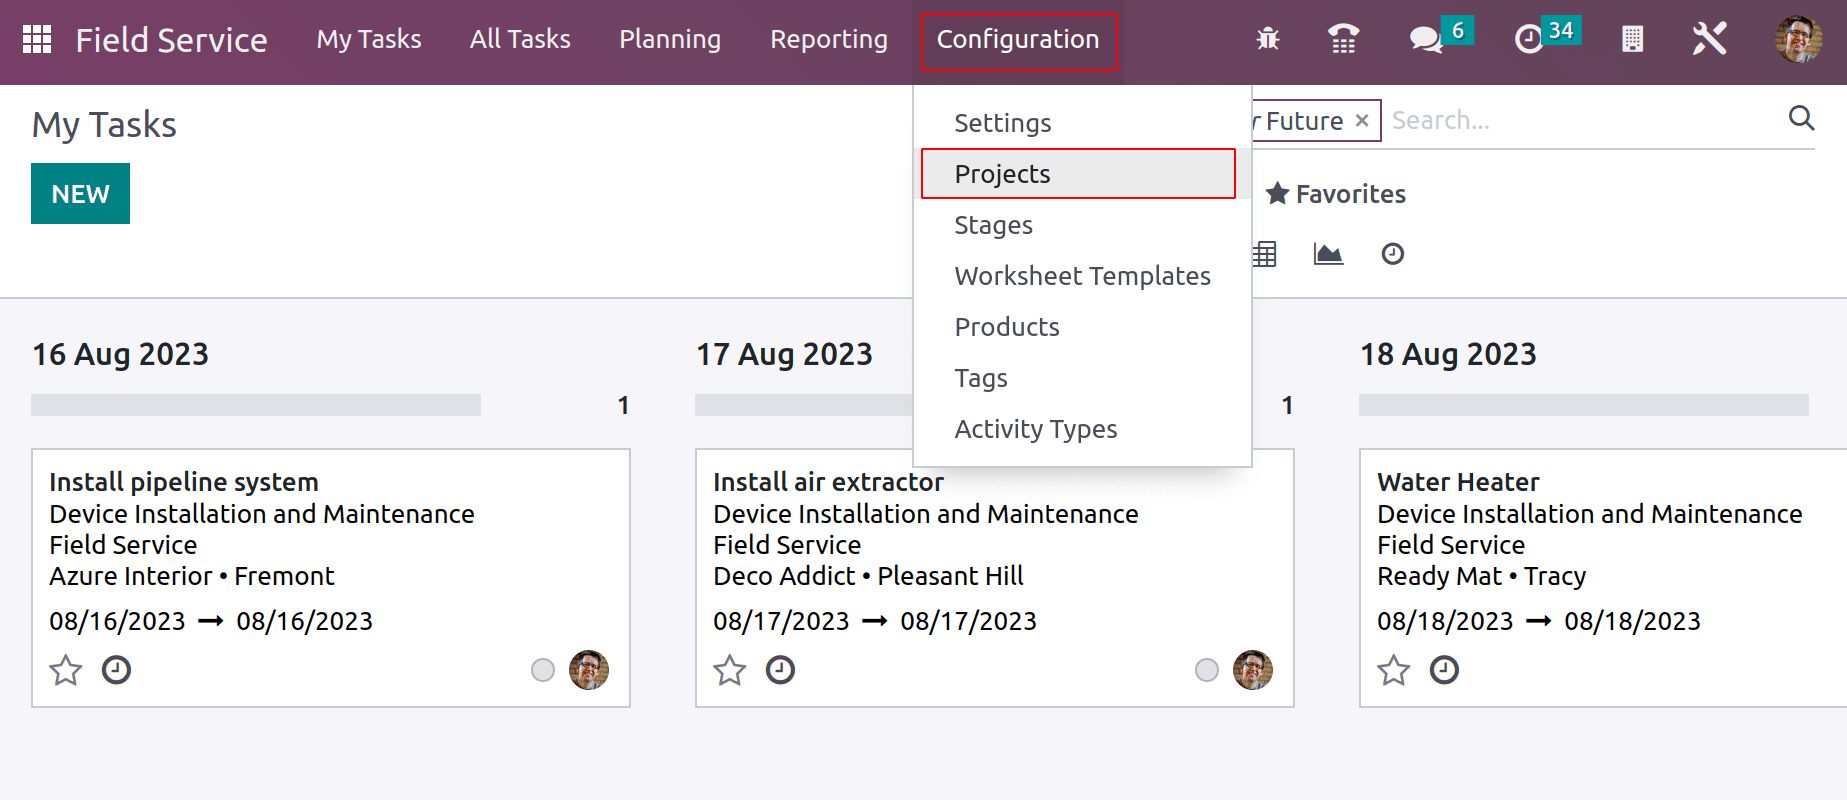
Task: Open the All Tasks menu
Action: pyautogui.click(x=520, y=39)
